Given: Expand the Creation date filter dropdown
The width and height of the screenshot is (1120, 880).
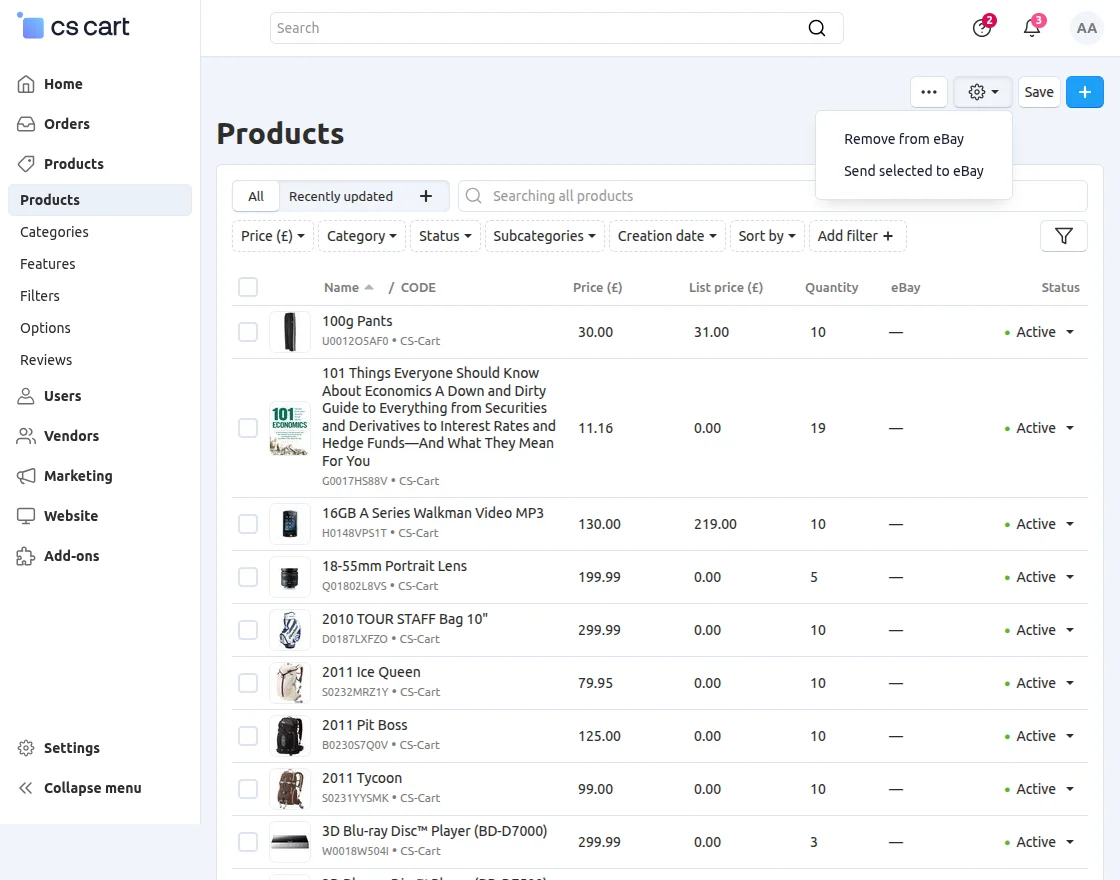Looking at the screenshot, I should pos(667,236).
